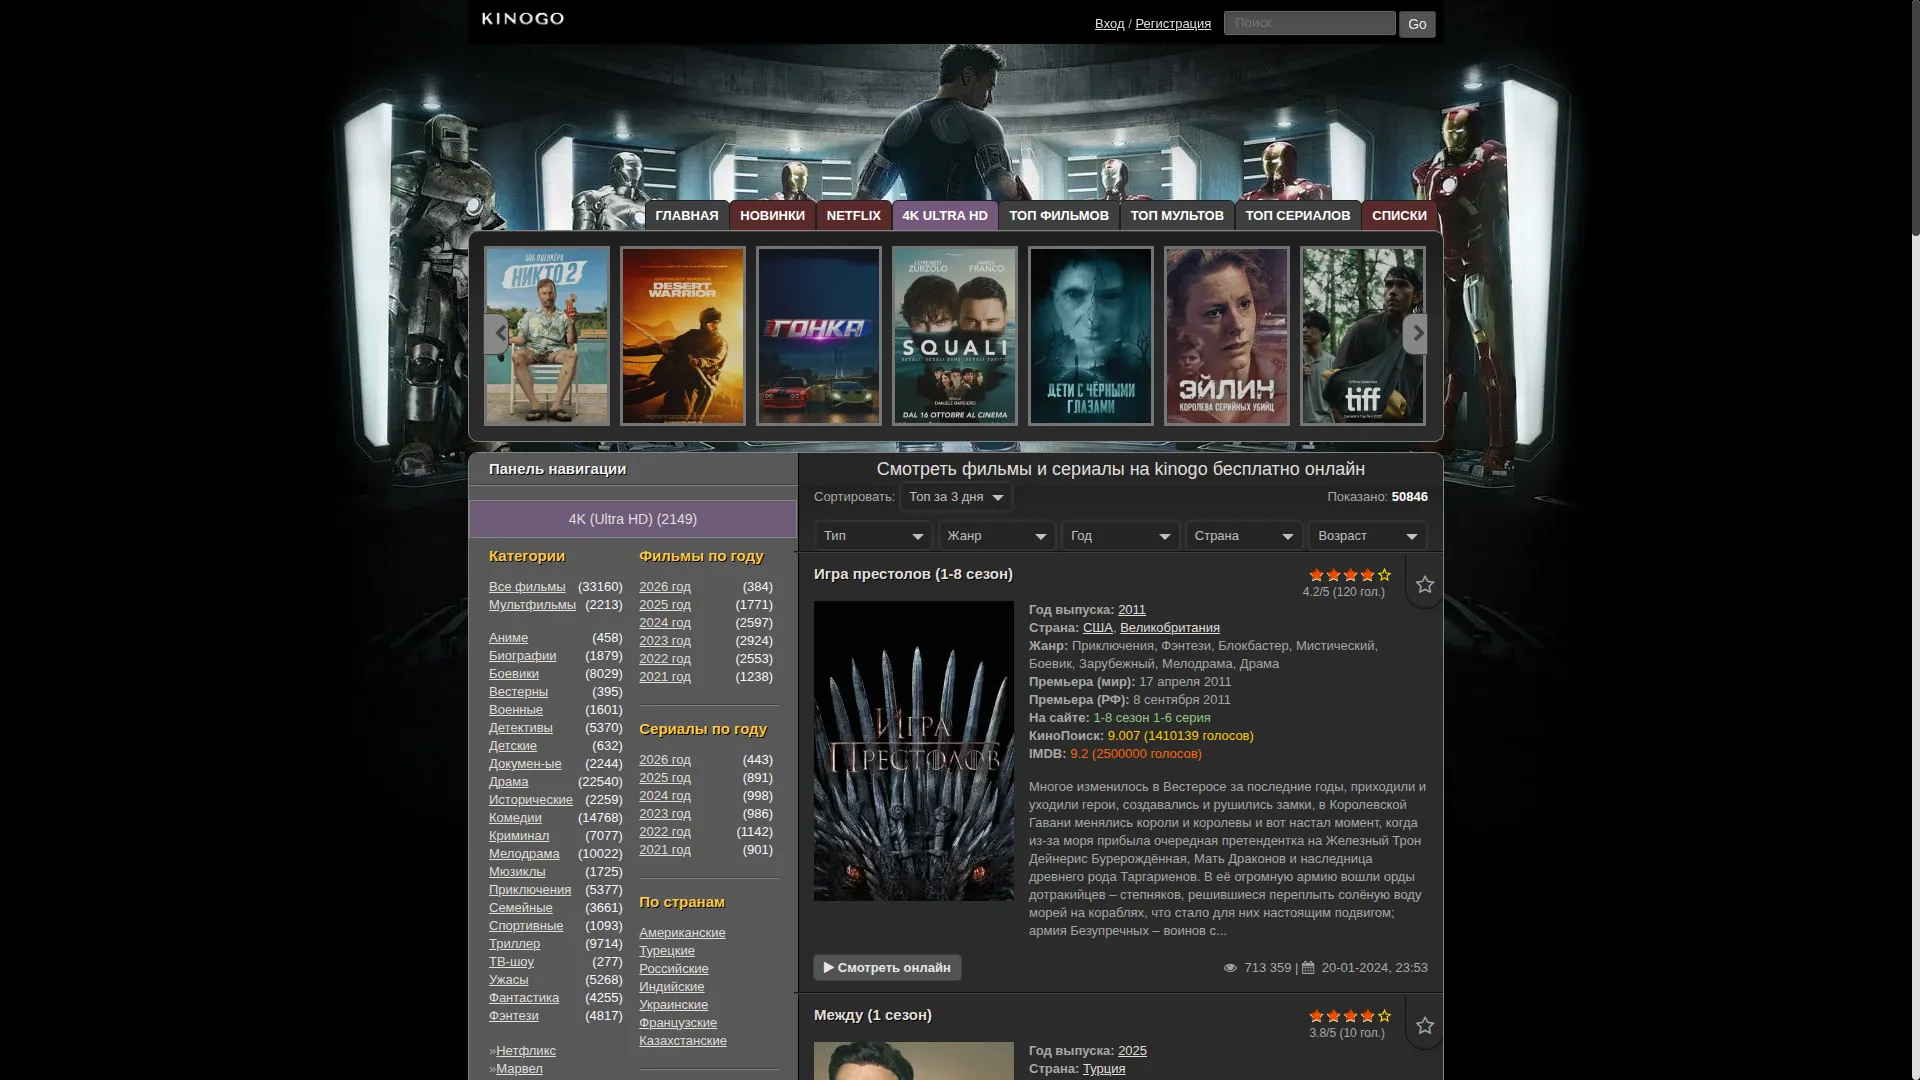Open Сортировать dropdown Топ за 3 дня
Screen dimensions: 1920x1080
(x=956, y=497)
